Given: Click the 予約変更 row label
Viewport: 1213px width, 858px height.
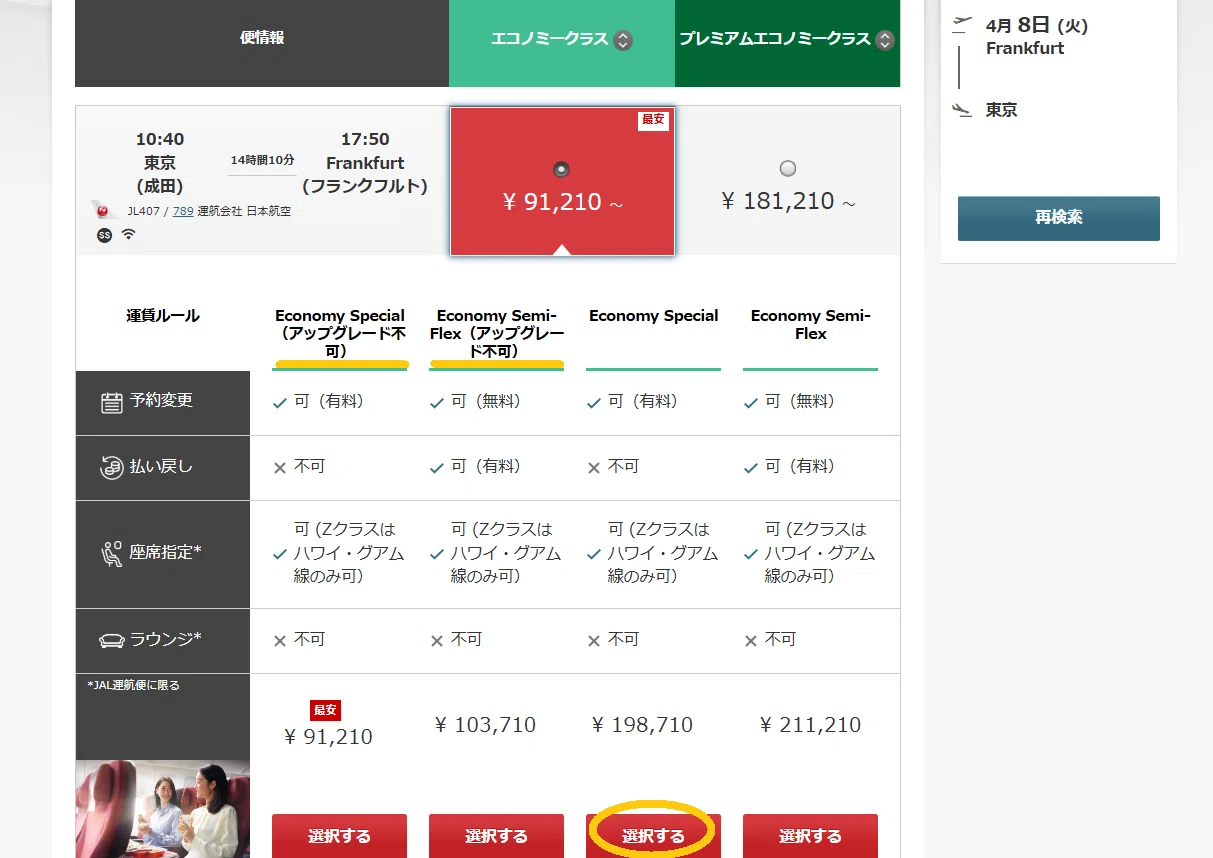Looking at the screenshot, I should click(x=161, y=401).
